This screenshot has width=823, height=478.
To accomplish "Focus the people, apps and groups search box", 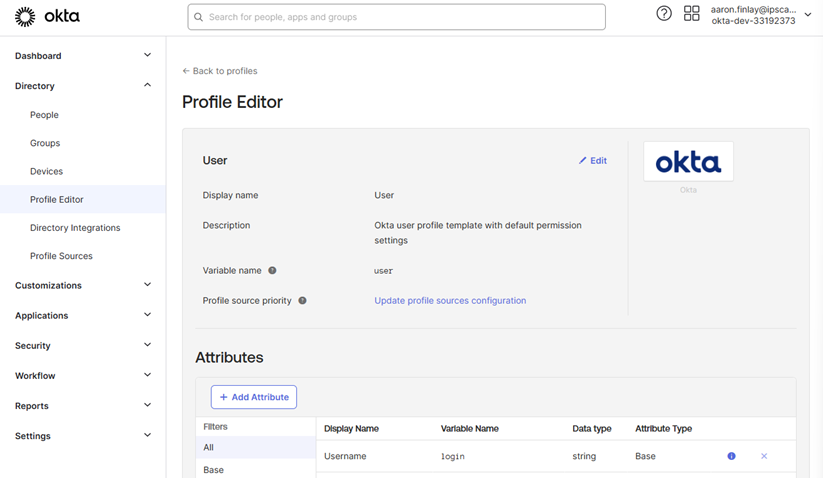I will pyautogui.click(x=396, y=17).
